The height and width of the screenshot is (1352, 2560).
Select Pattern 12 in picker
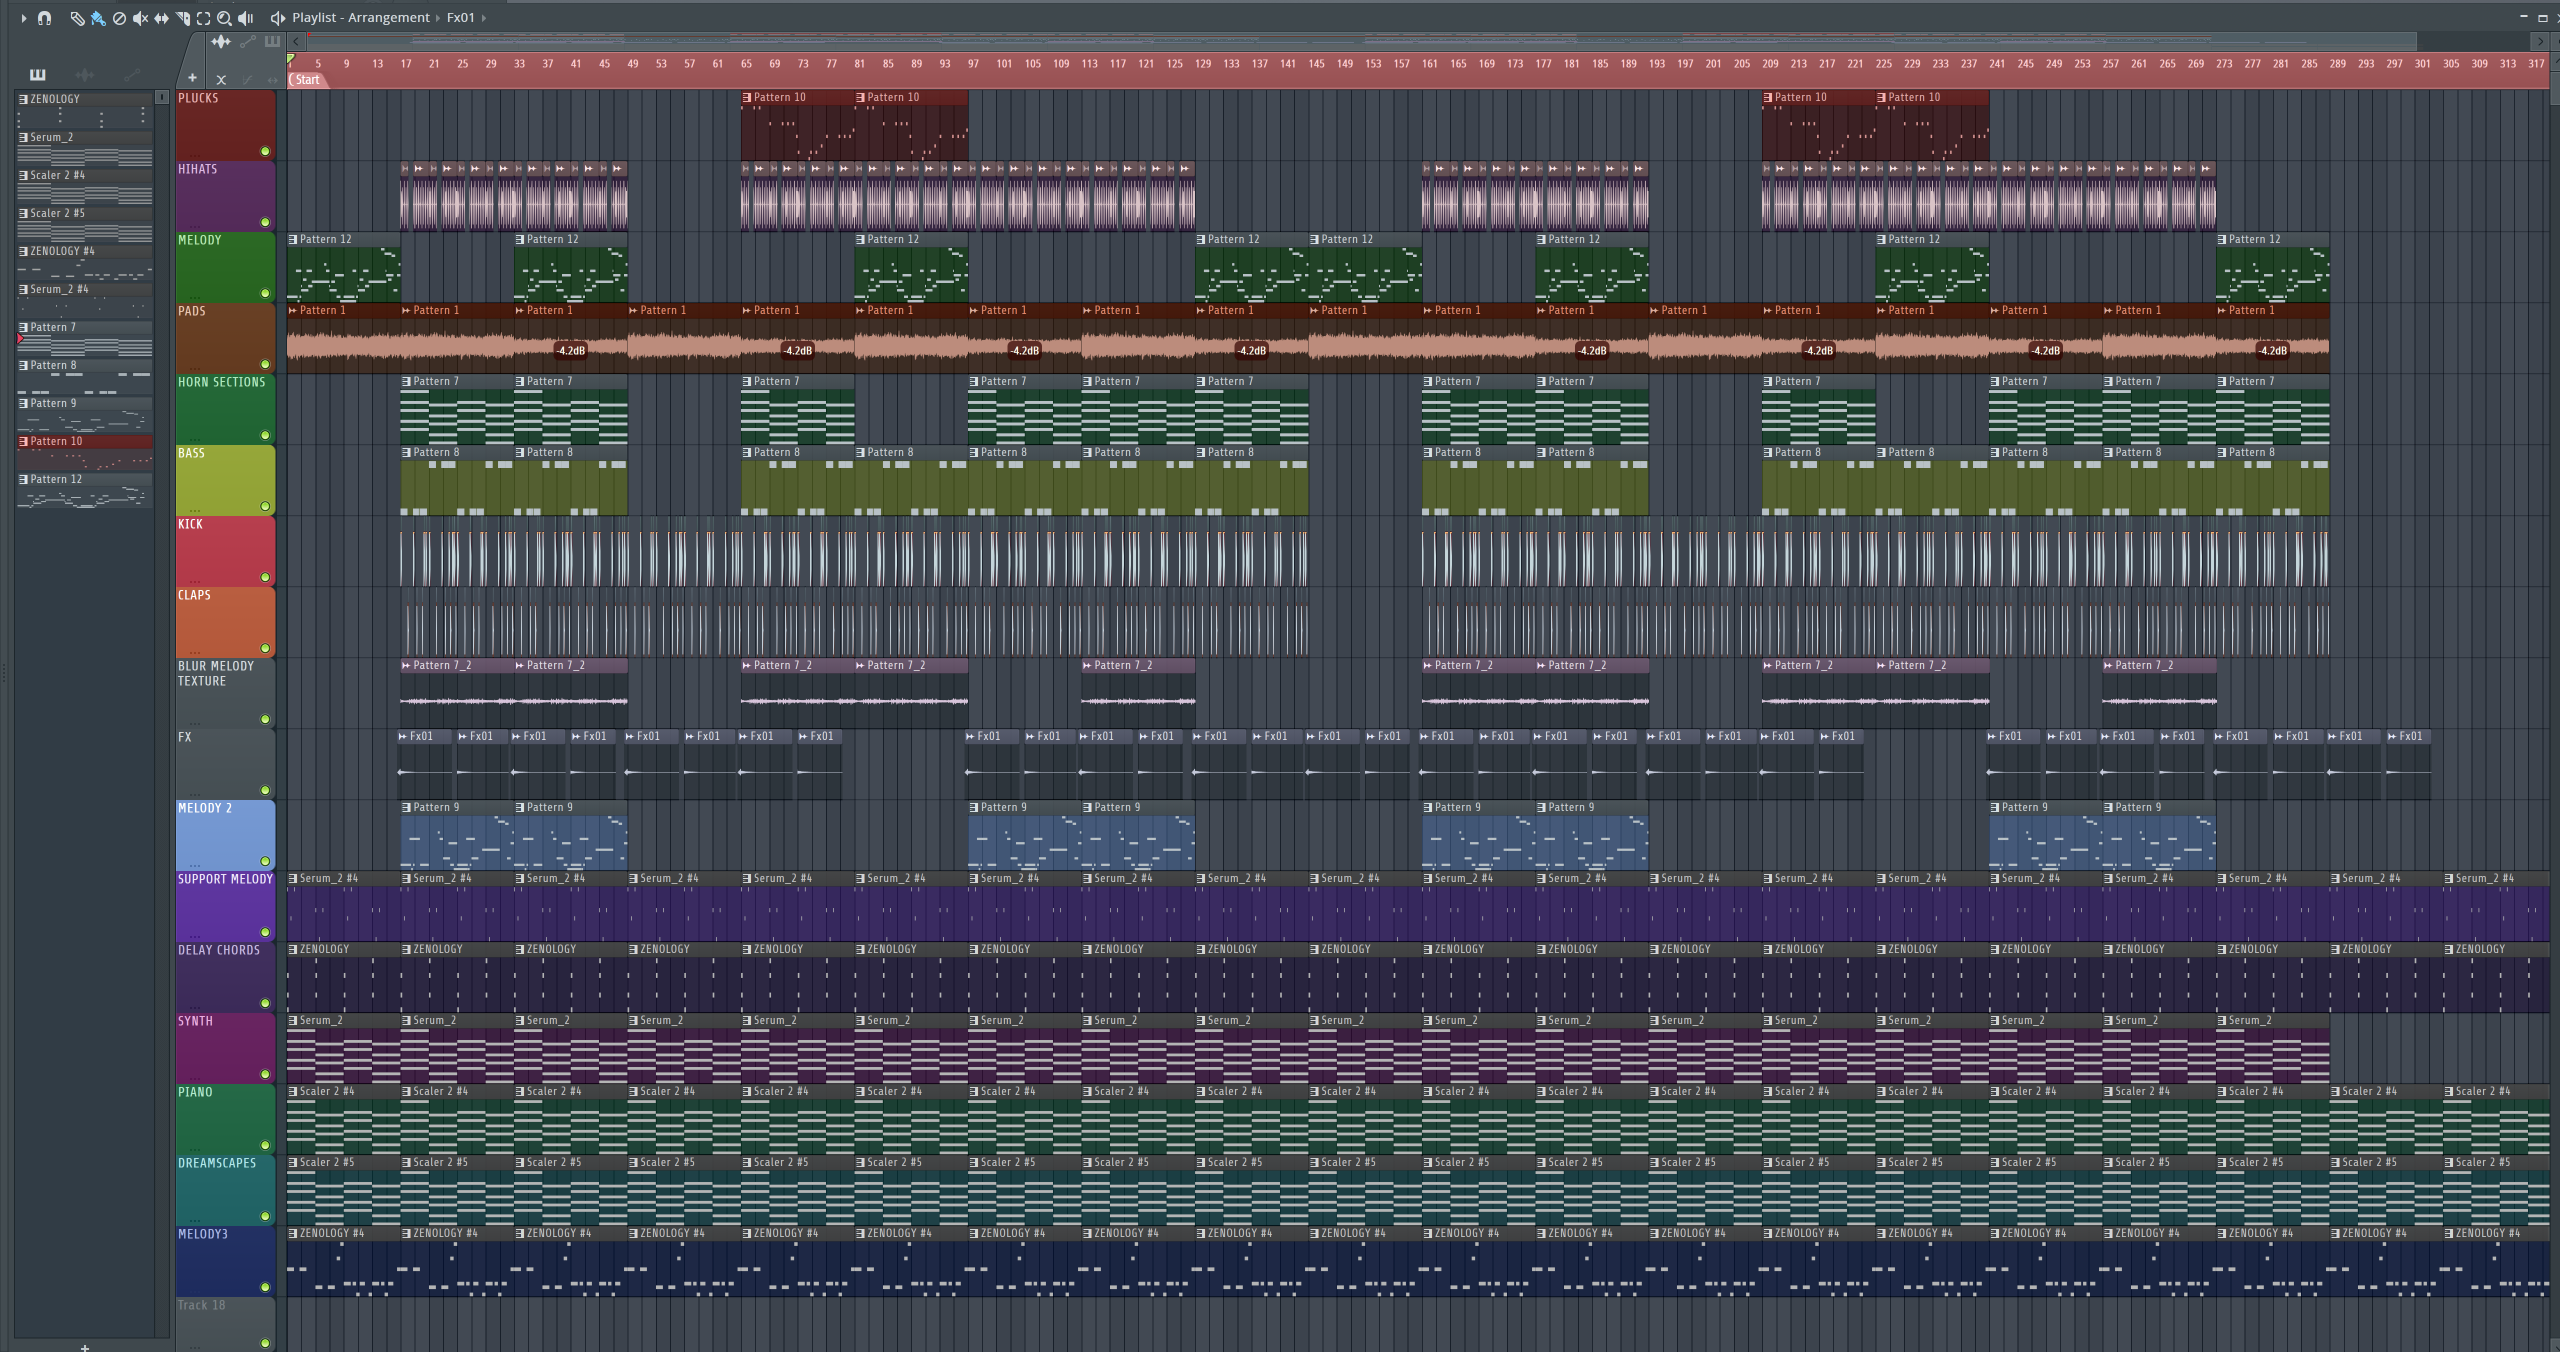[x=85, y=490]
